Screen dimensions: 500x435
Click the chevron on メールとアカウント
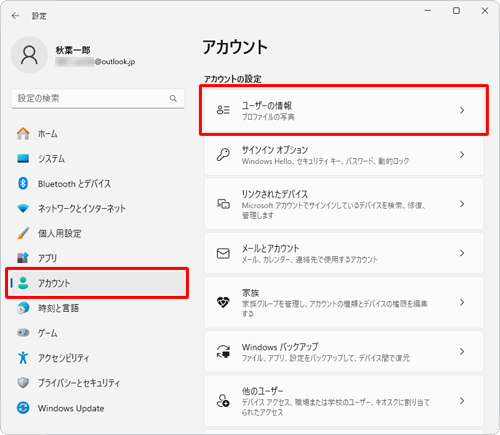[x=462, y=253]
